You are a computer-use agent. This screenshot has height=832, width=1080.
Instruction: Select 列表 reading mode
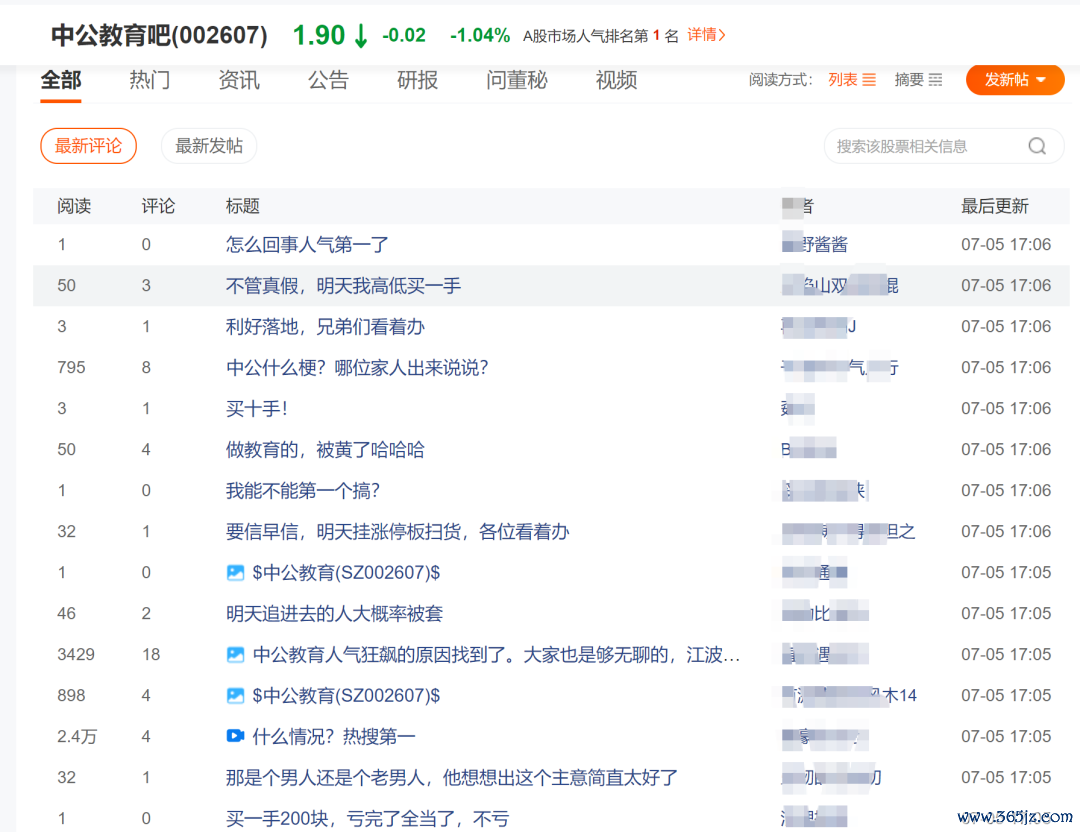click(851, 80)
